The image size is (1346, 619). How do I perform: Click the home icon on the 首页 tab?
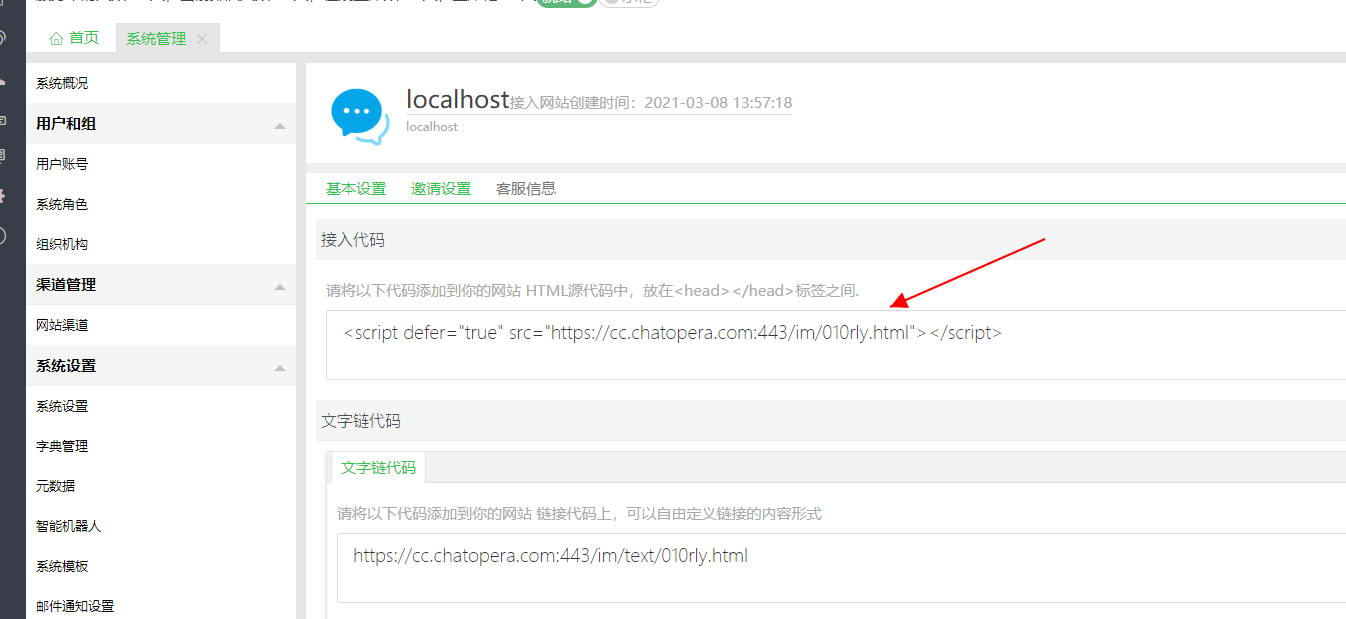(57, 37)
